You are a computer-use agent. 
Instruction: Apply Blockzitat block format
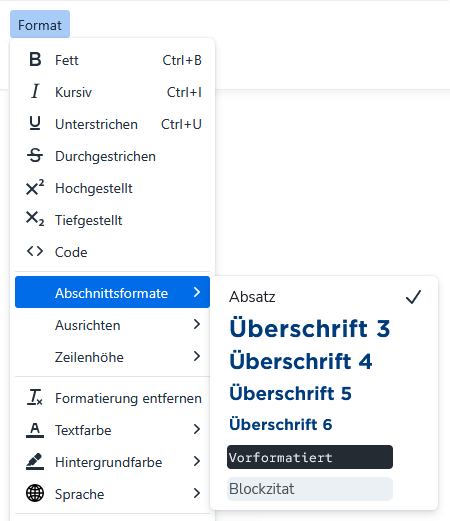click(x=310, y=489)
